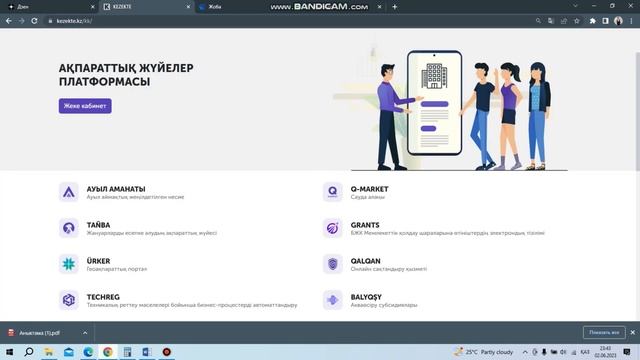The height and width of the screenshot is (360, 640).
Task: Open Microsoft Word from taskbar
Action: pos(147,351)
